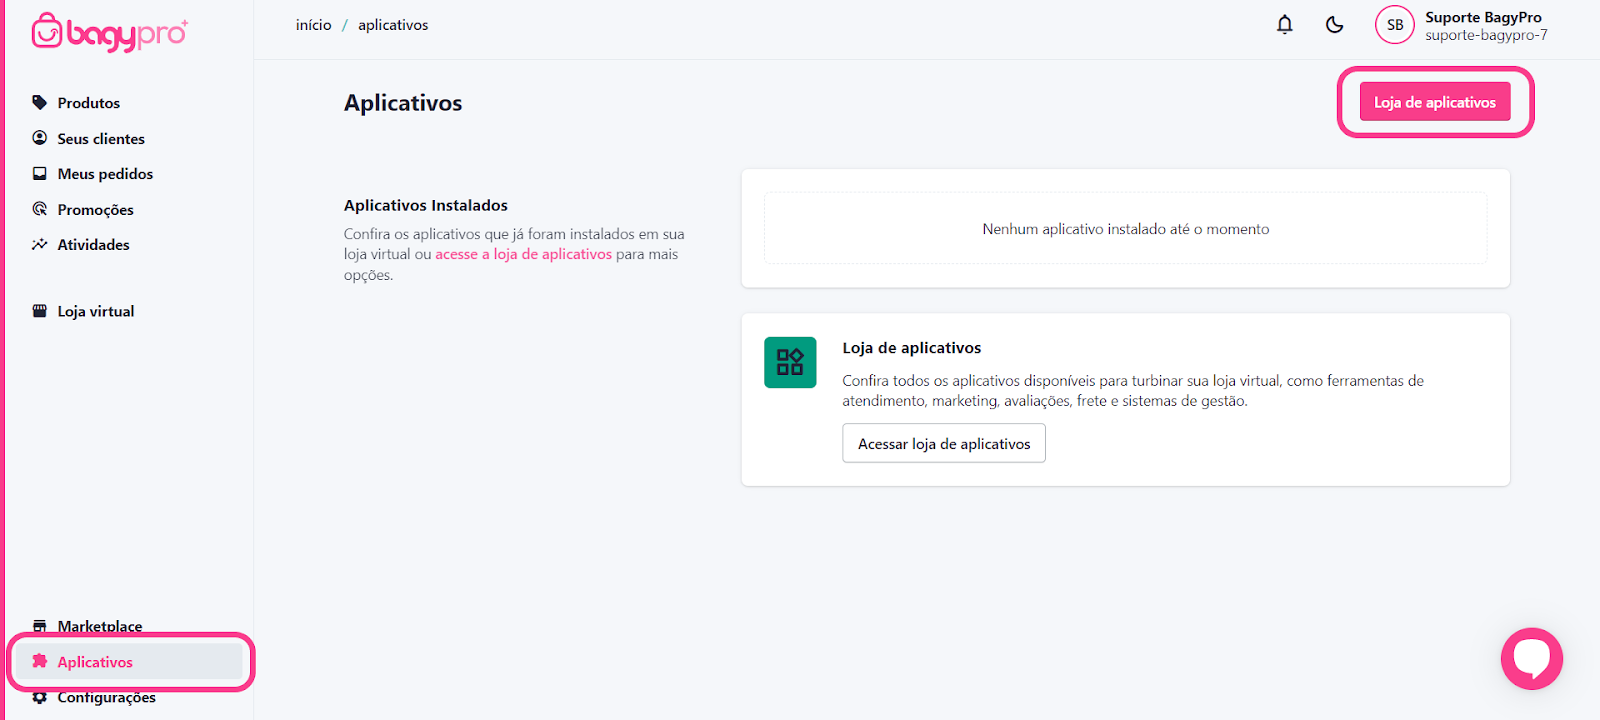The image size is (1600, 720).
Task: Open Suporte BagyPro account menu
Action: point(1483,17)
